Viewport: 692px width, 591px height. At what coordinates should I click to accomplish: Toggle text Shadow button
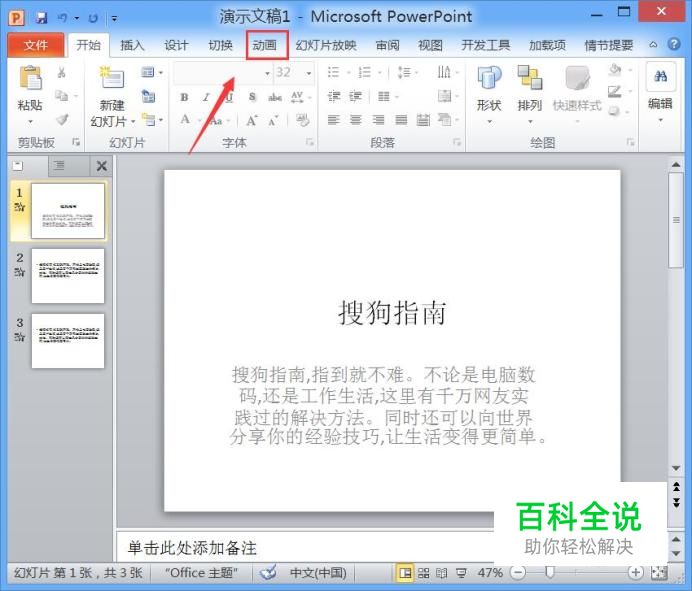point(252,97)
